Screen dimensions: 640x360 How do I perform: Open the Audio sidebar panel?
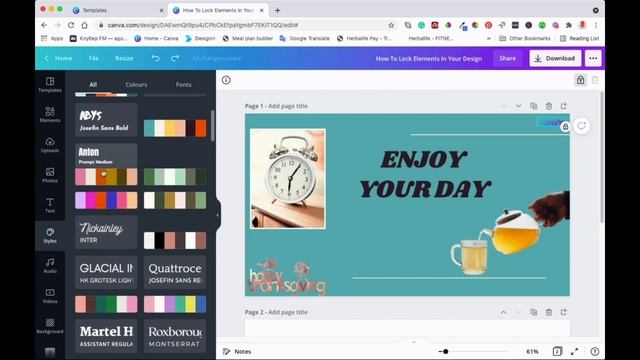tap(50, 266)
